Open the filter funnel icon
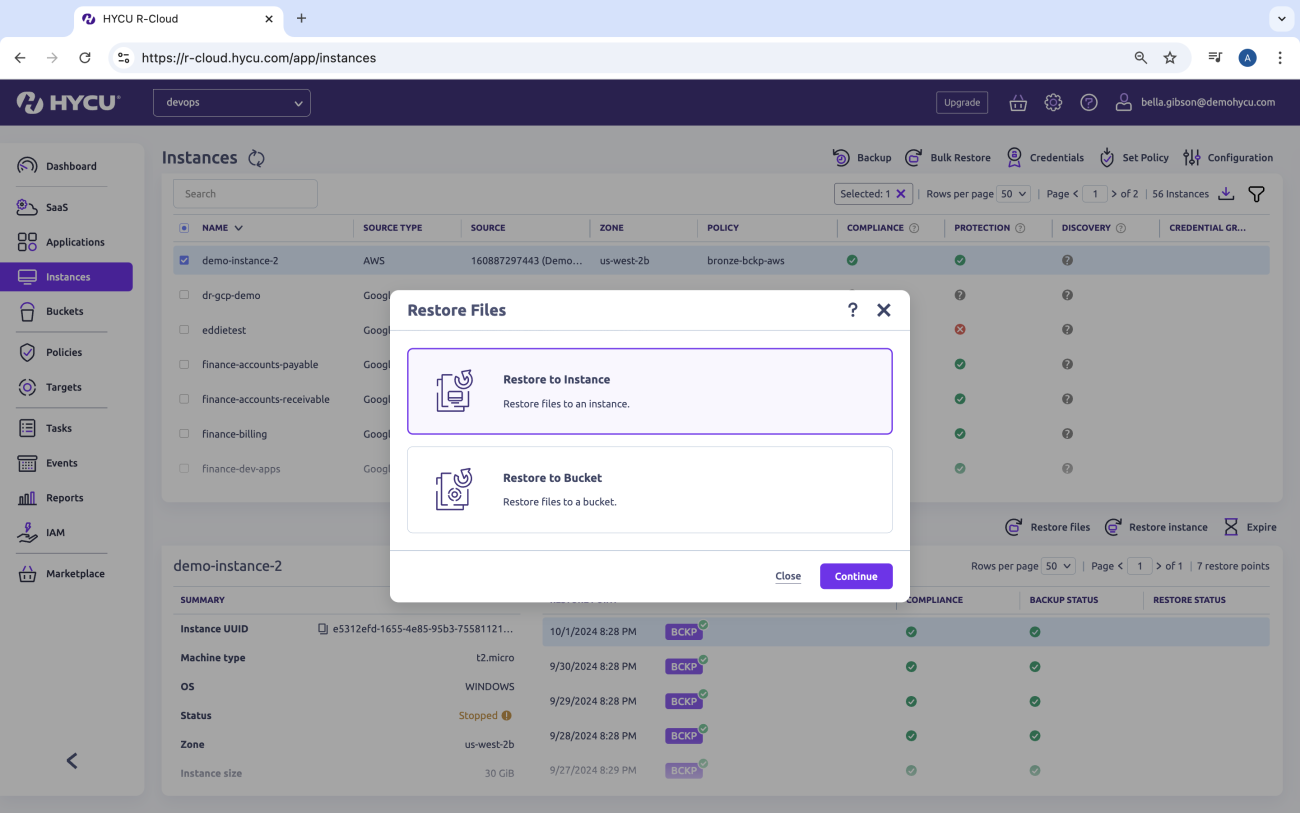Image resolution: width=1300 pixels, height=813 pixels. point(1256,194)
